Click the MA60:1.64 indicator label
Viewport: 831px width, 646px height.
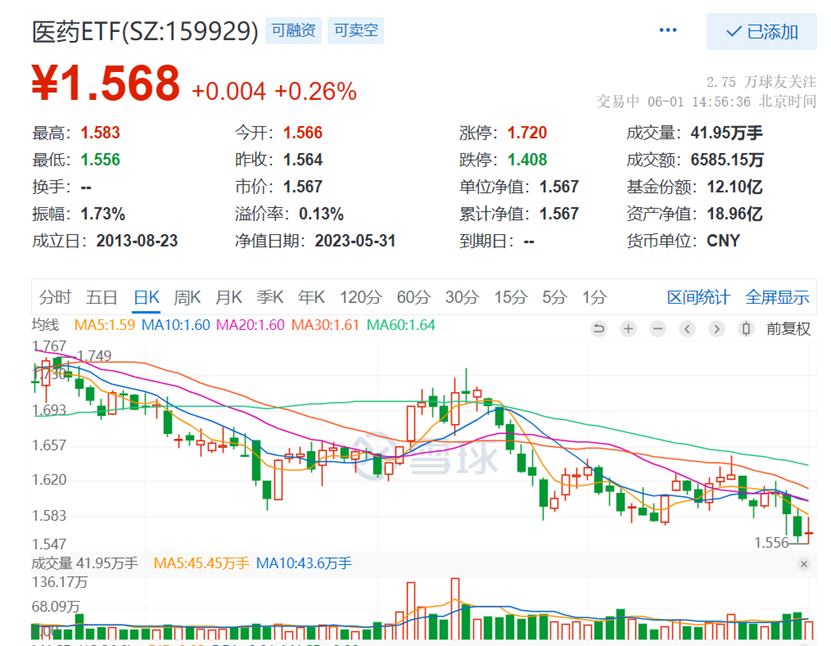tap(401, 325)
